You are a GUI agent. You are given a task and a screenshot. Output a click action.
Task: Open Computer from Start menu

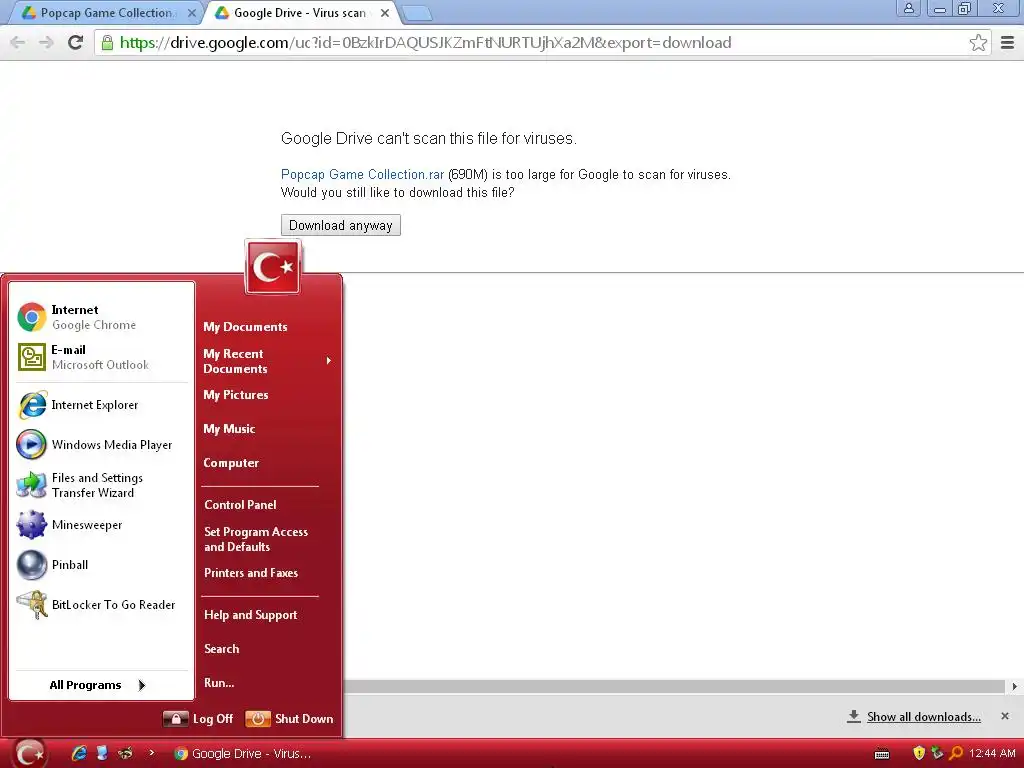click(x=231, y=463)
